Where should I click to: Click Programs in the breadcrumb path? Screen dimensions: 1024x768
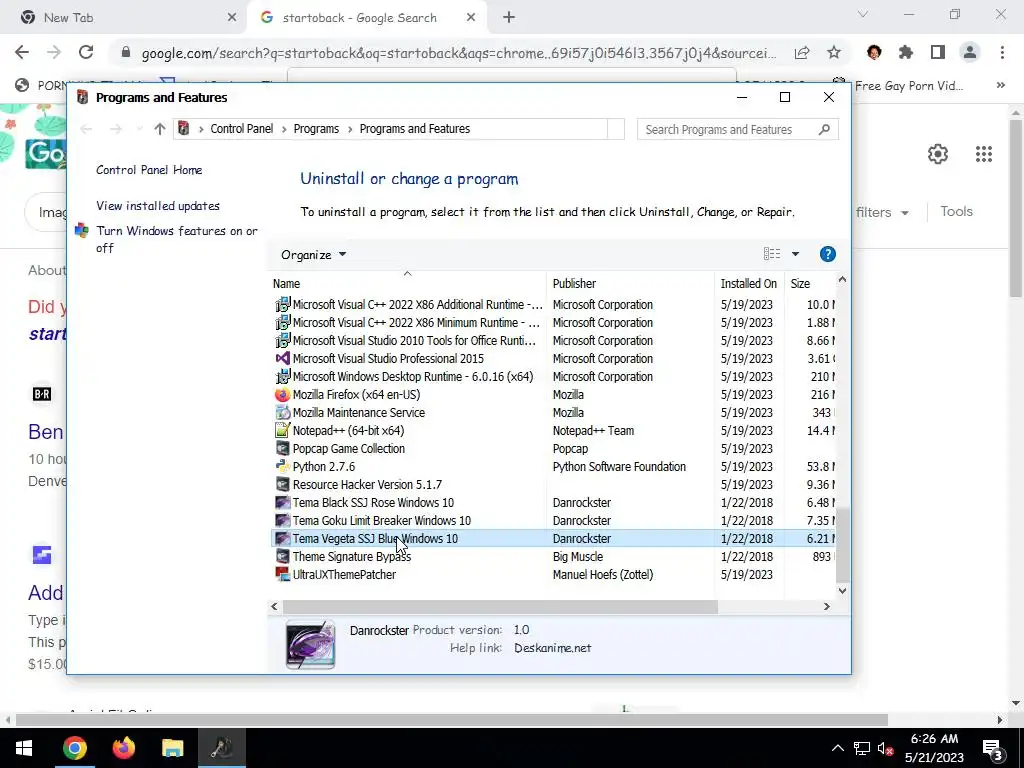(316, 129)
